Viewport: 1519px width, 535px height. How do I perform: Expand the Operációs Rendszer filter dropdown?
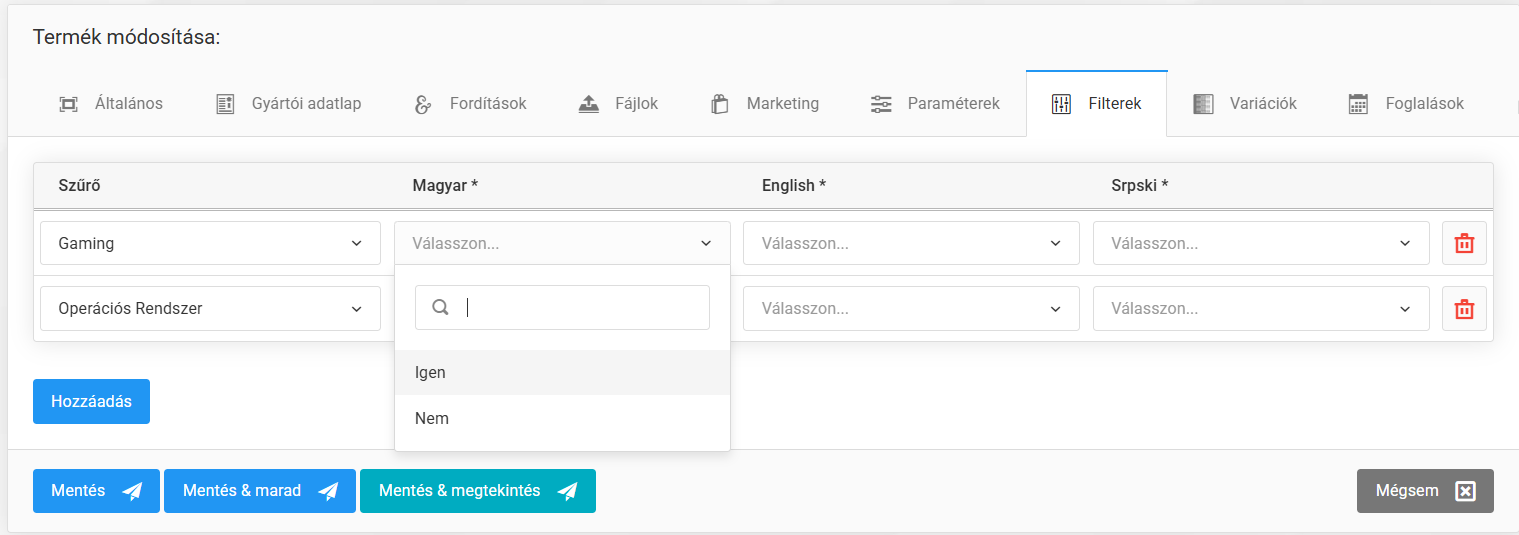tap(210, 309)
